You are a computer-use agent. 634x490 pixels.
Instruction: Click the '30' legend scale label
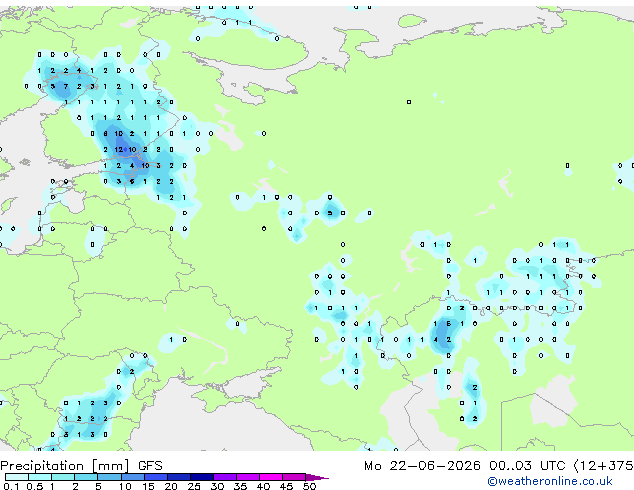coord(217,486)
